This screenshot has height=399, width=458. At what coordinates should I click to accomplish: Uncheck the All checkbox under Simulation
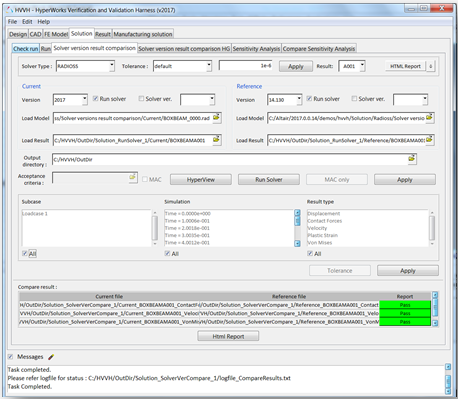(x=167, y=254)
